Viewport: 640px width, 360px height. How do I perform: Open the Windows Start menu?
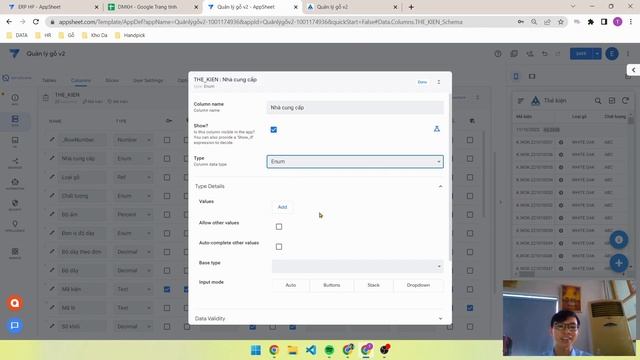click(256, 350)
